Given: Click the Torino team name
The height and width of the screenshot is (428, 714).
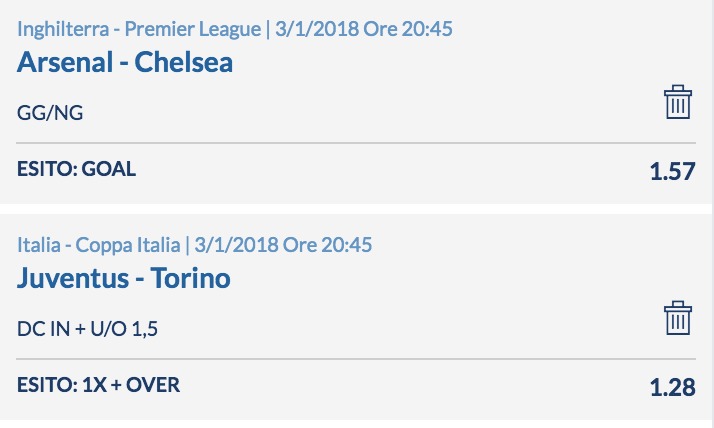Looking at the screenshot, I should point(190,278).
